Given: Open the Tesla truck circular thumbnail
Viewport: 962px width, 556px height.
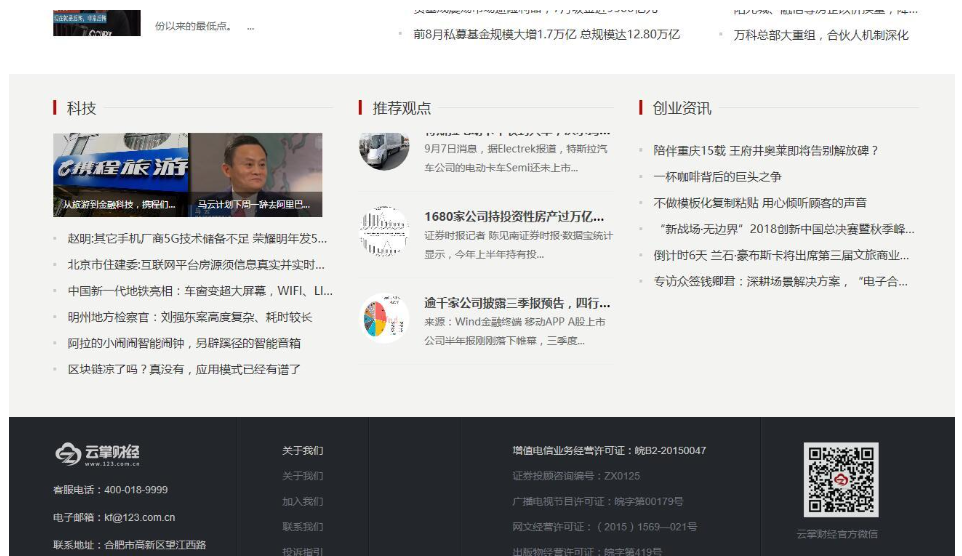Looking at the screenshot, I should tap(384, 150).
